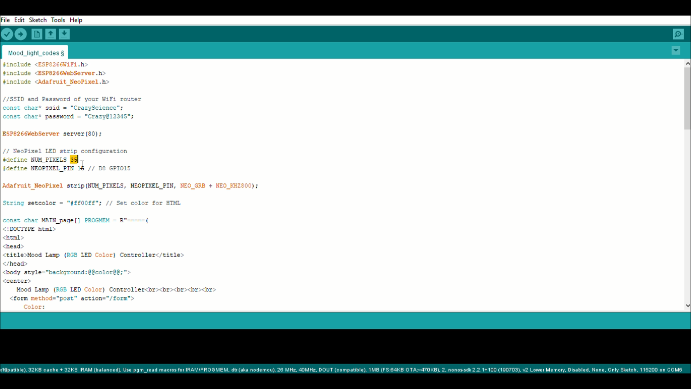Click the highlighted NUM_PIXELS value
The height and width of the screenshot is (389, 691).
(x=74, y=159)
